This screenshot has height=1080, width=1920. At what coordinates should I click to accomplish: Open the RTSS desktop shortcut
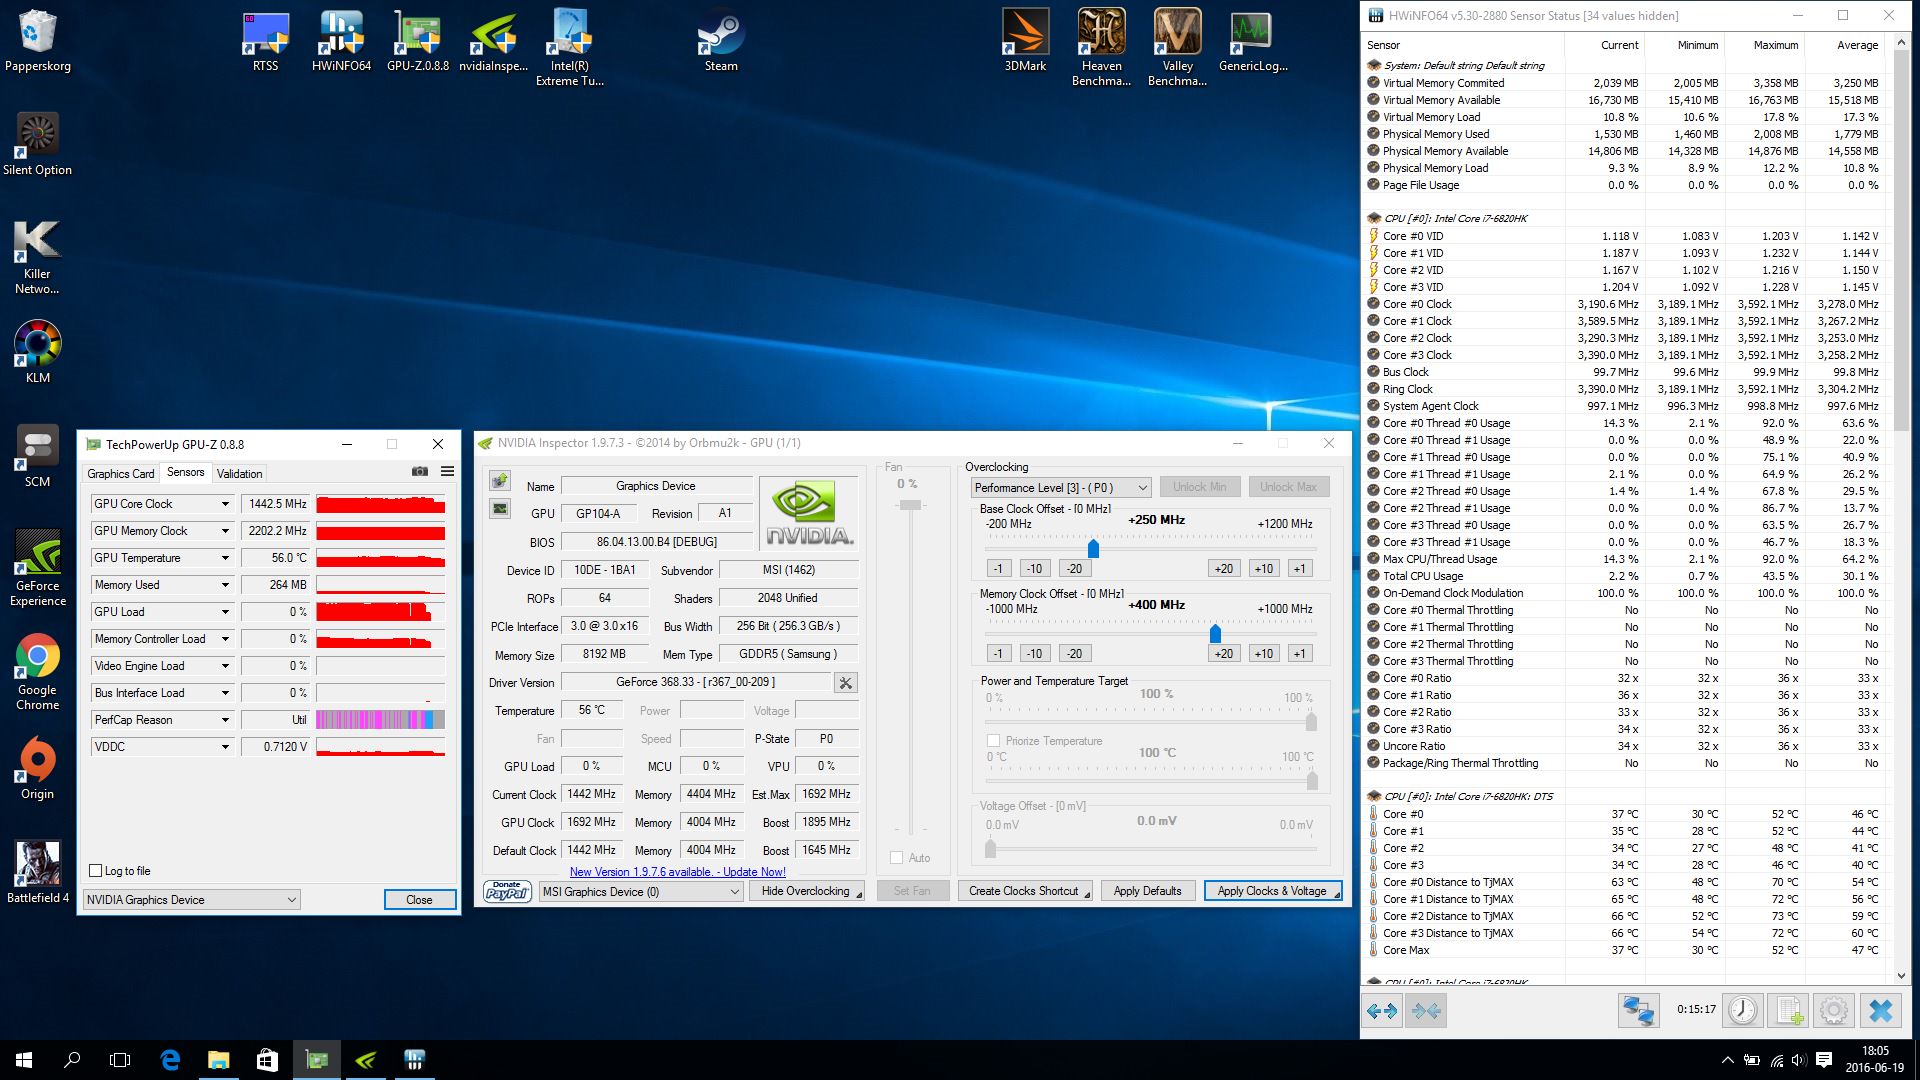coord(265,41)
